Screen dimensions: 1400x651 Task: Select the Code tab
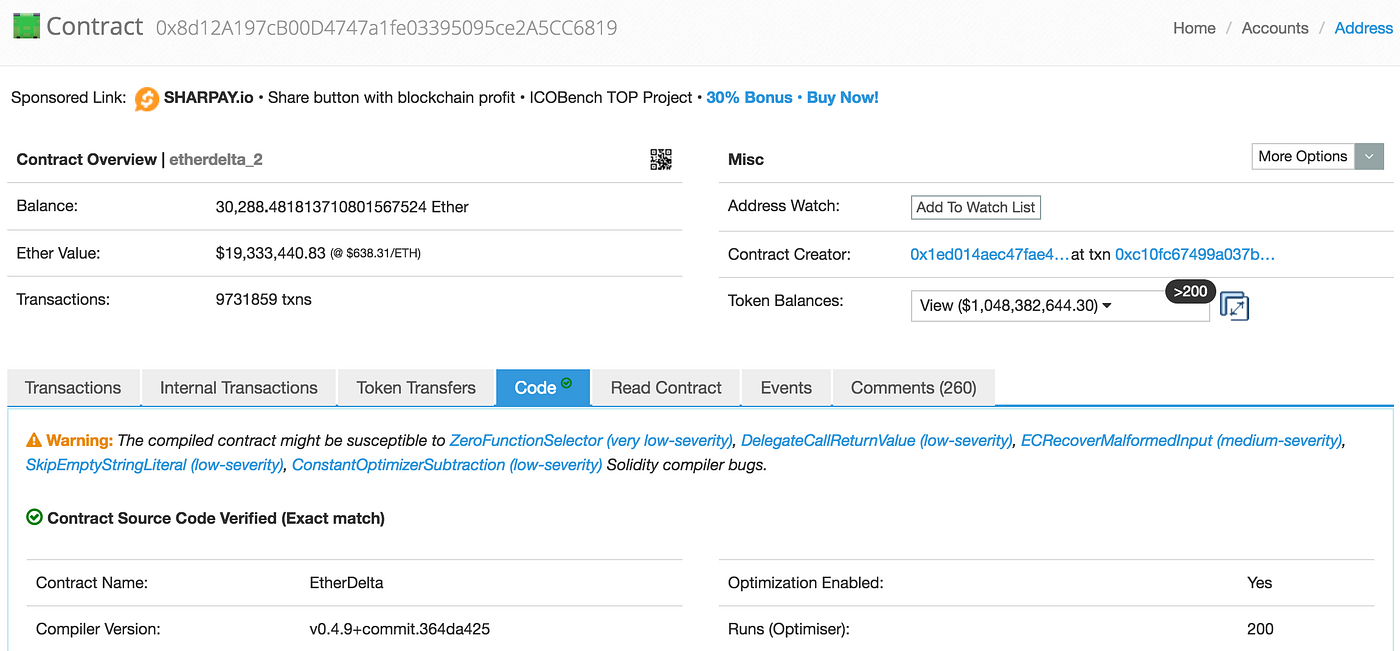click(543, 388)
